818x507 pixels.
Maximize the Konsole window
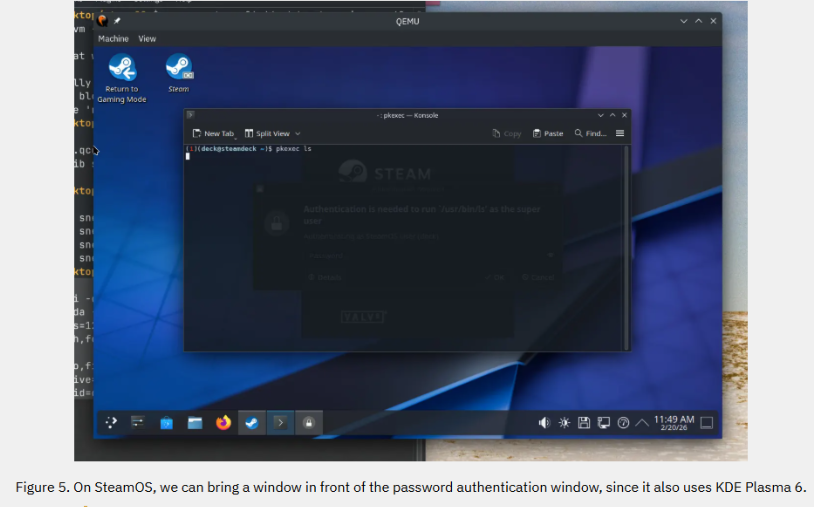[x=612, y=115]
